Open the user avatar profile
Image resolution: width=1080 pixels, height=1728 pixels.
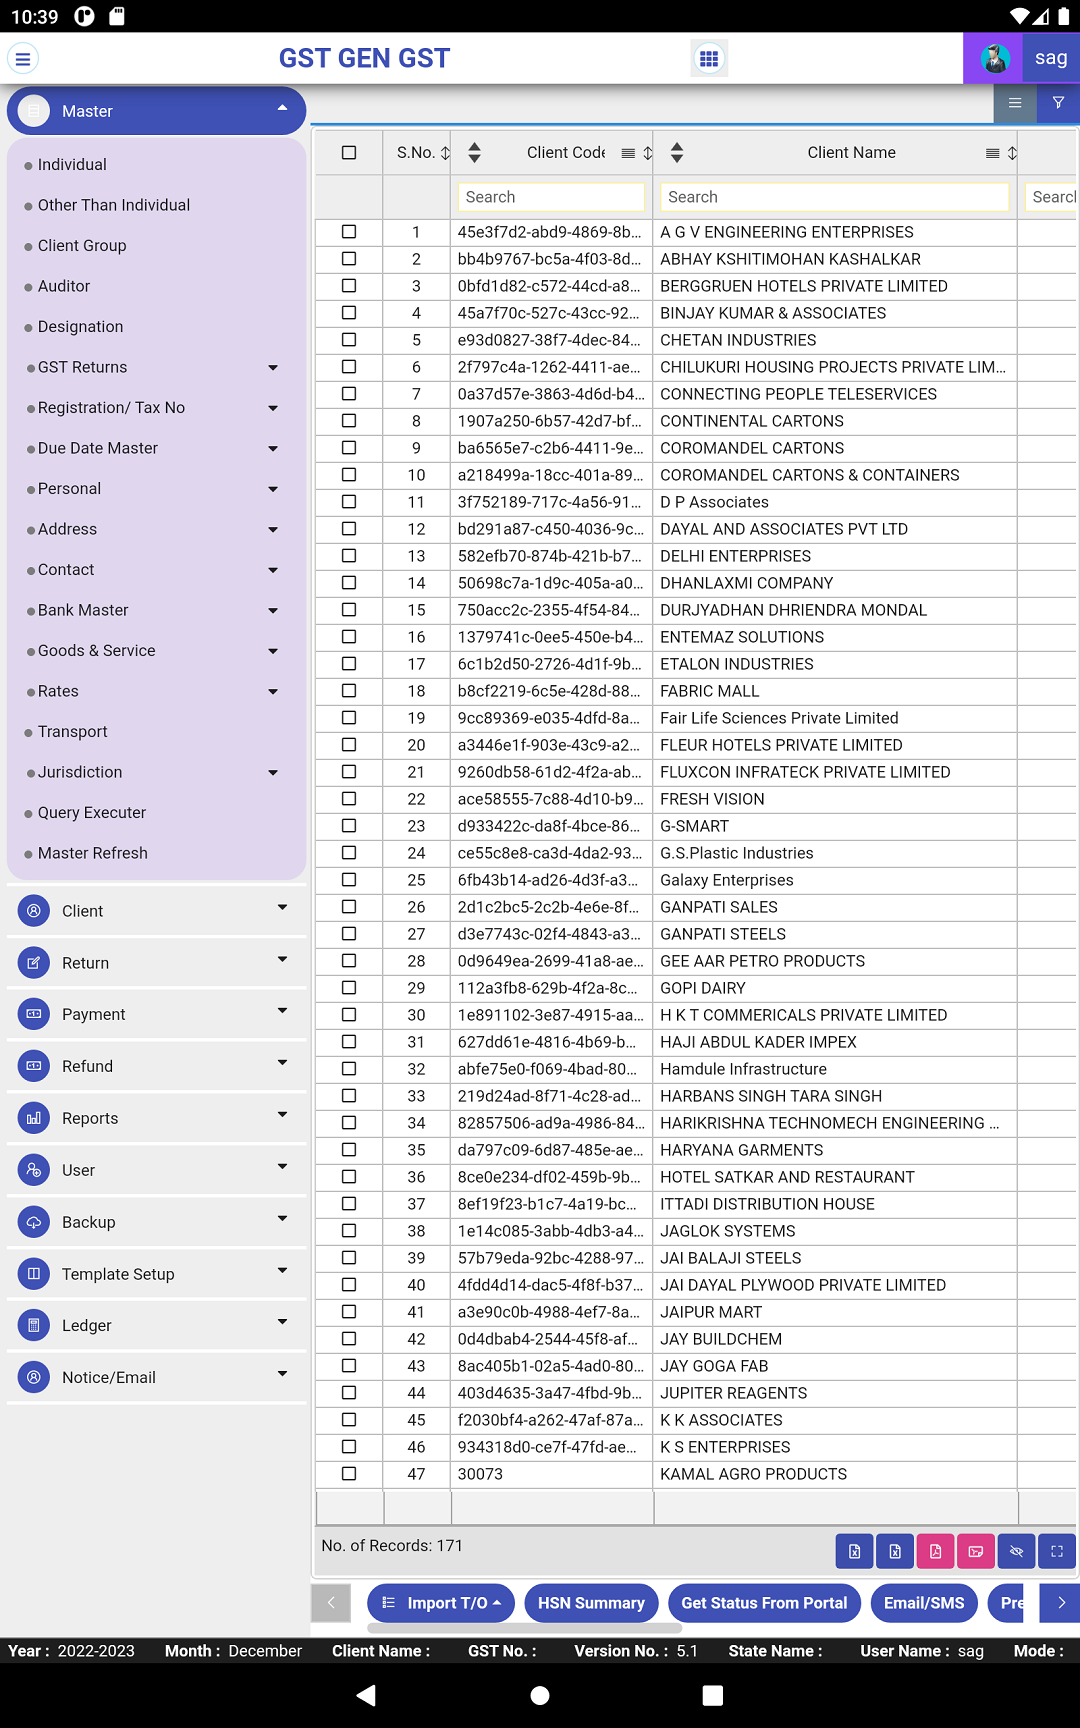click(x=994, y=59)
